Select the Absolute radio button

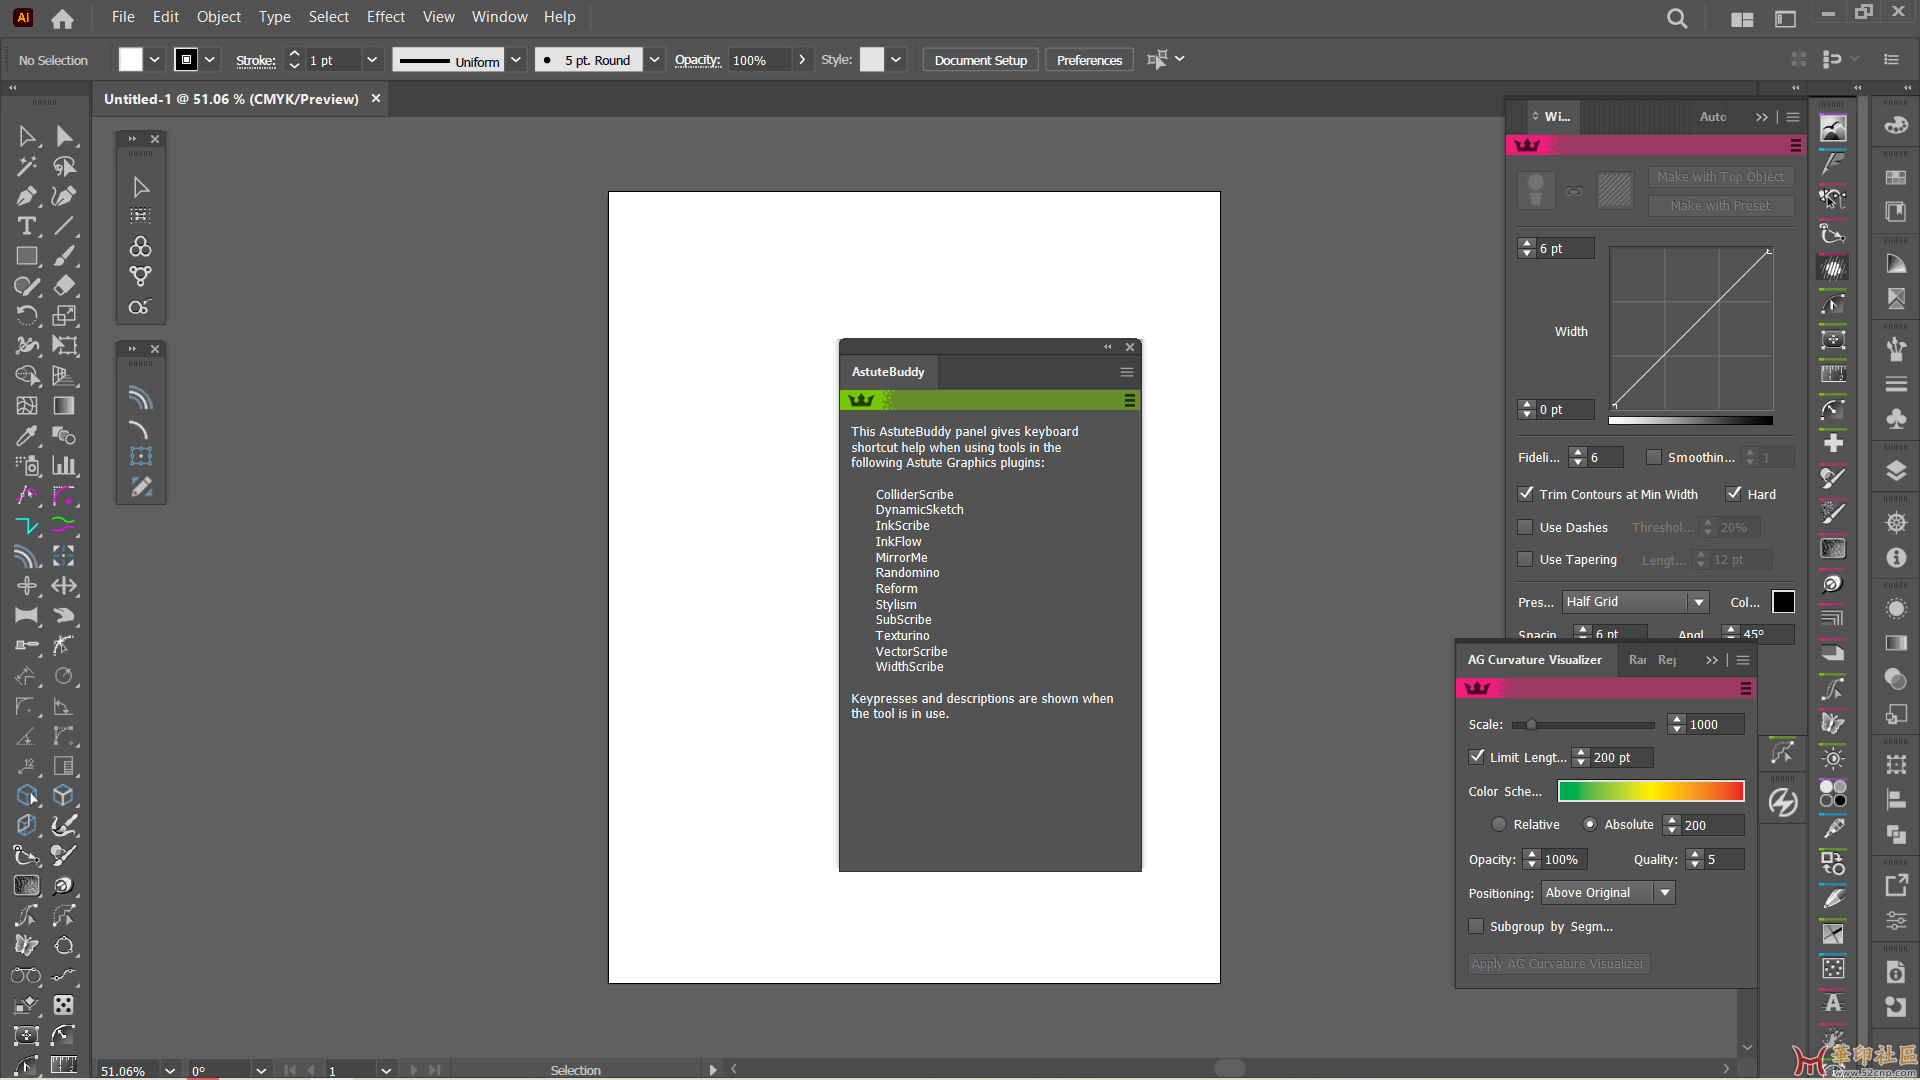tap(1590, 824)
